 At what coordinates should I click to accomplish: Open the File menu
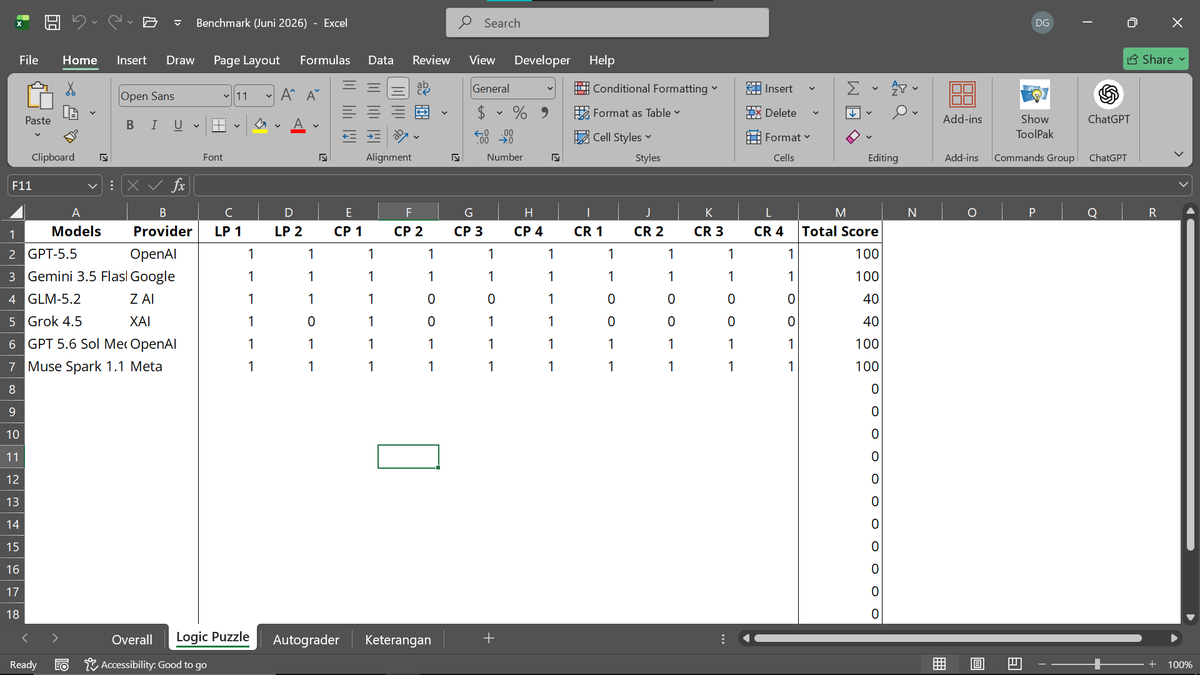[29, 60]
